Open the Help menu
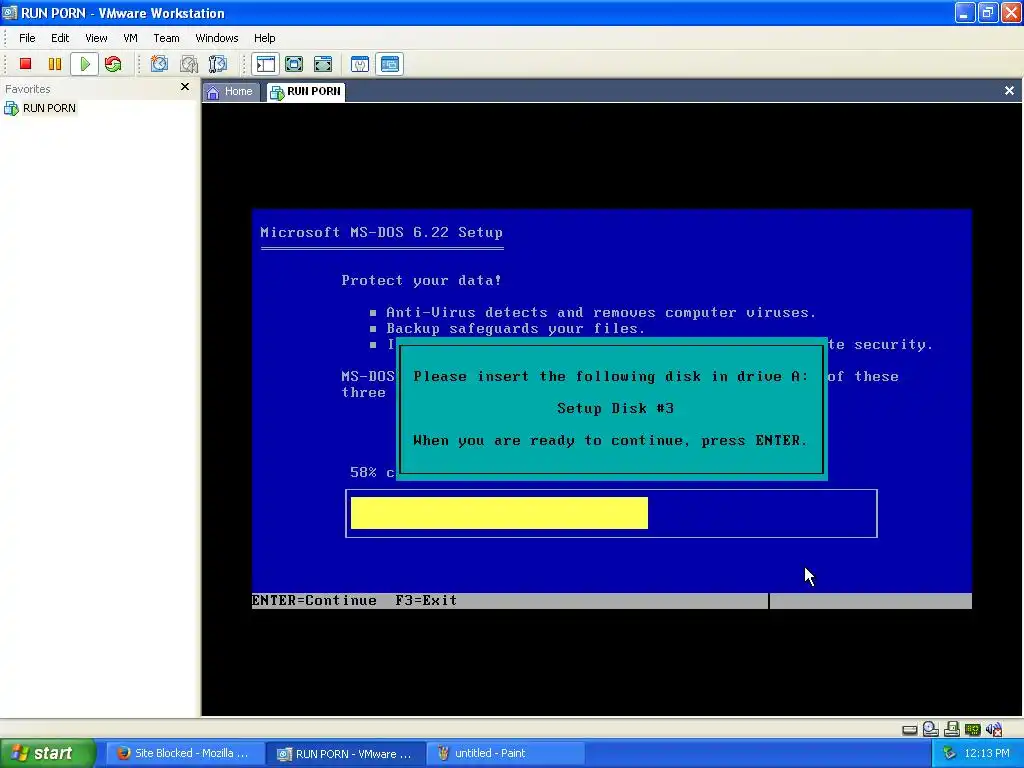Screen dimensions: 1024x768 click(264, 38)
